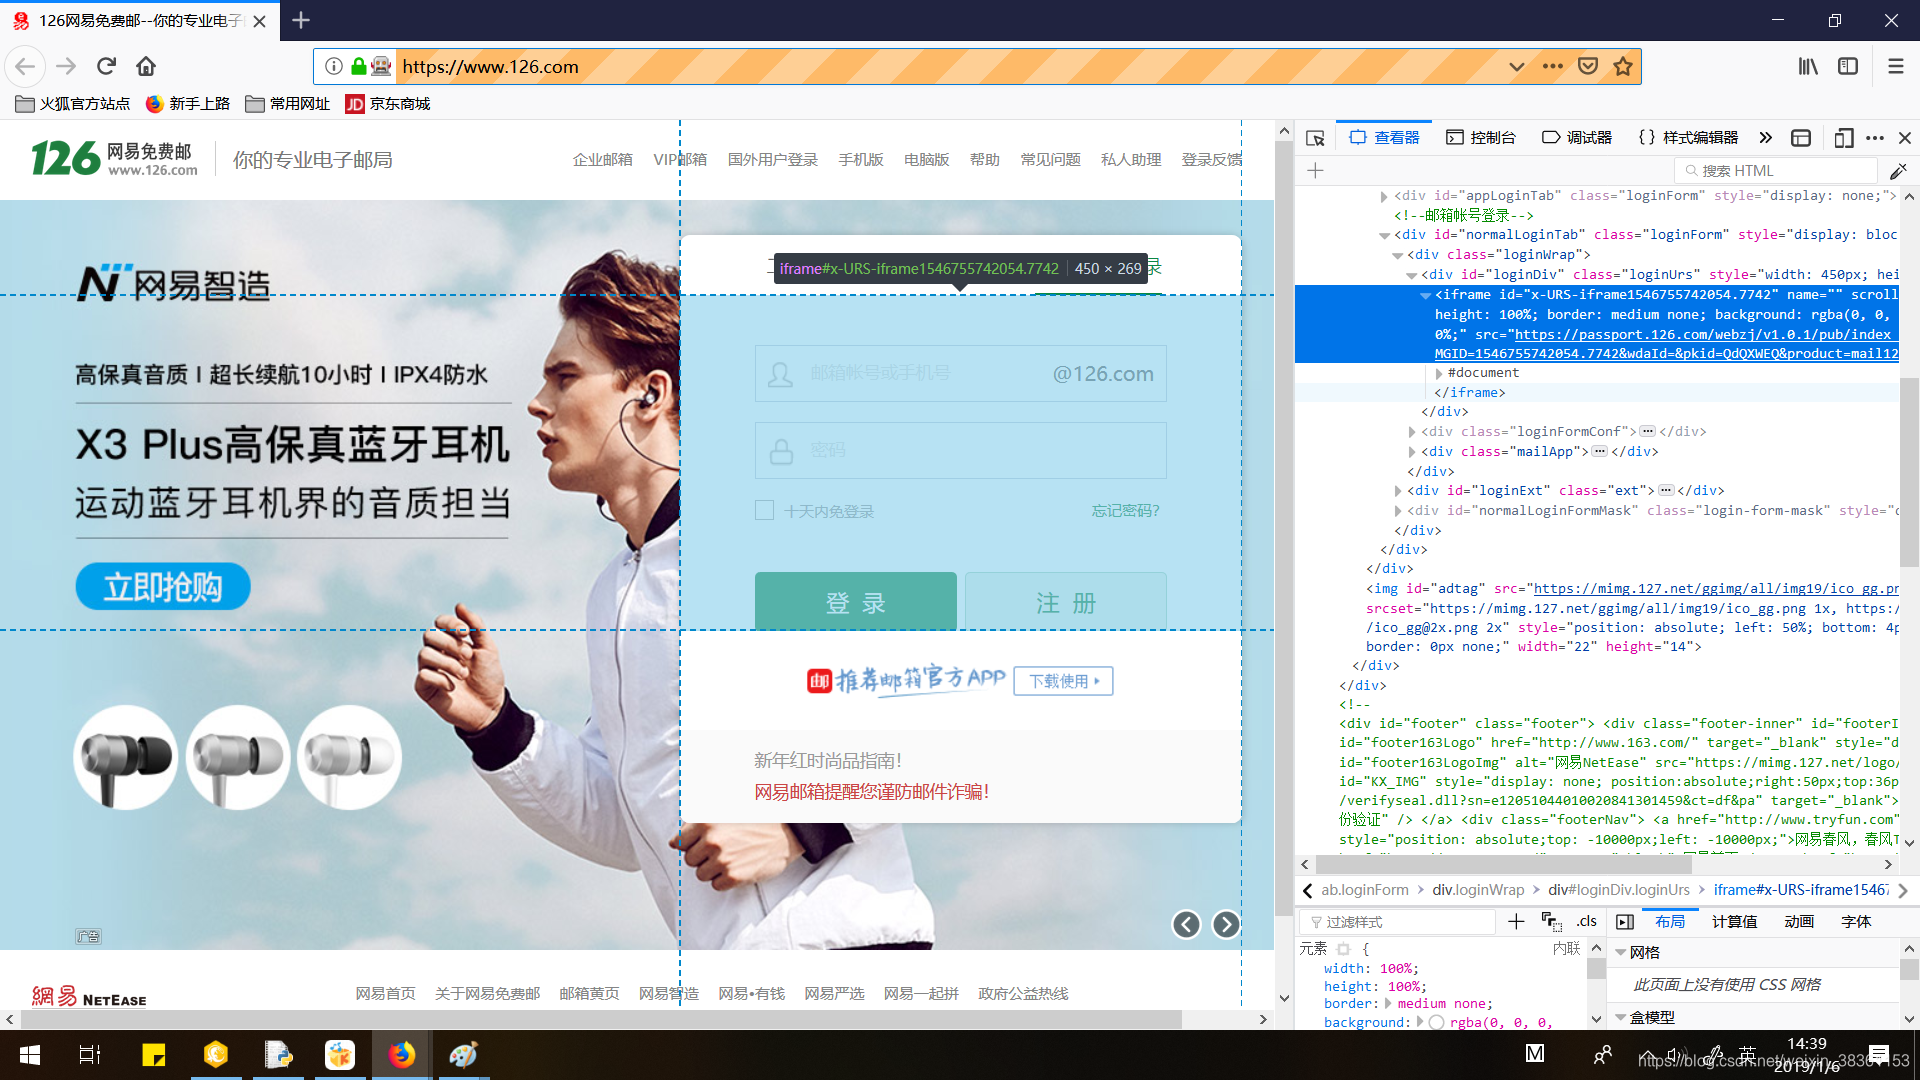
Task: Click the eyedropper color picker icon
Action: (1898, 170)
